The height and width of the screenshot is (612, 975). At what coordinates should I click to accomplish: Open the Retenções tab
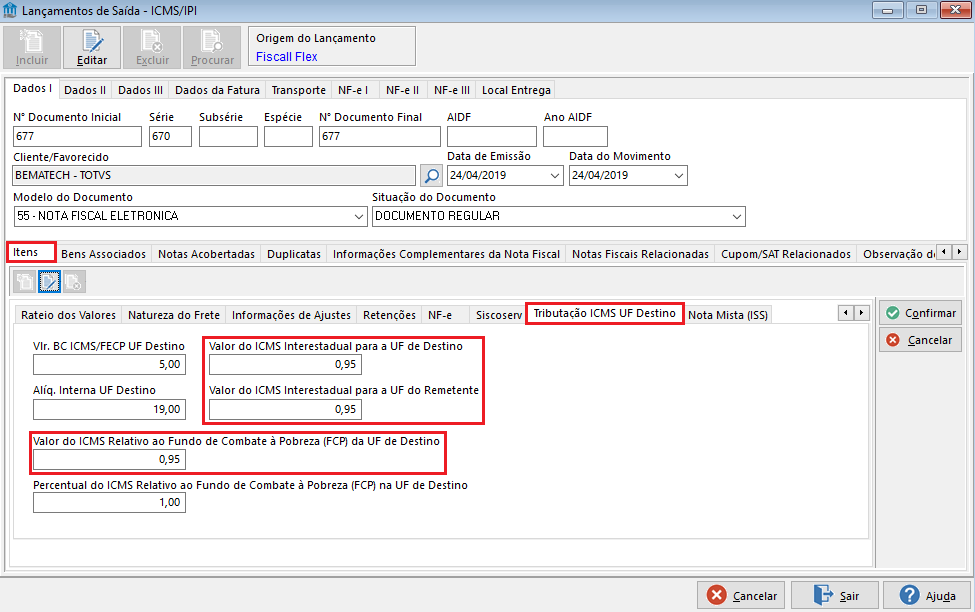pos(389,315)
